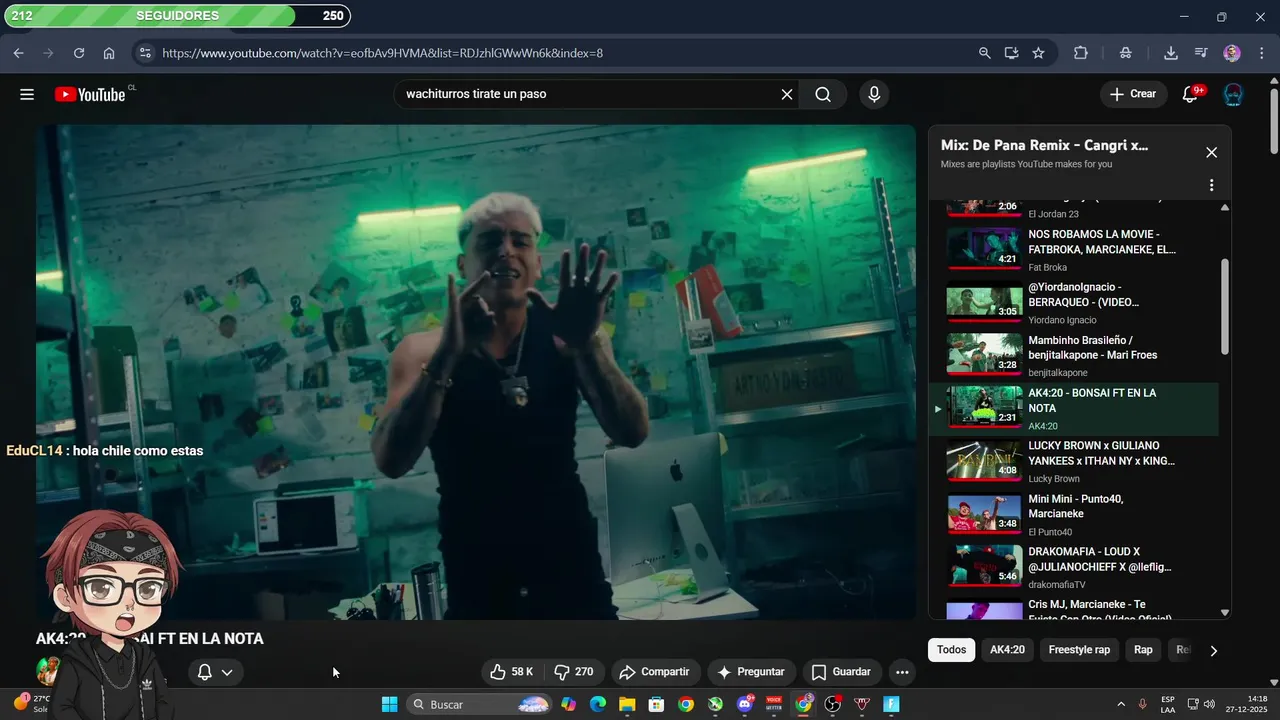Open media controls in browser toolbar
1280x720 pixels.
(1202, 53)
